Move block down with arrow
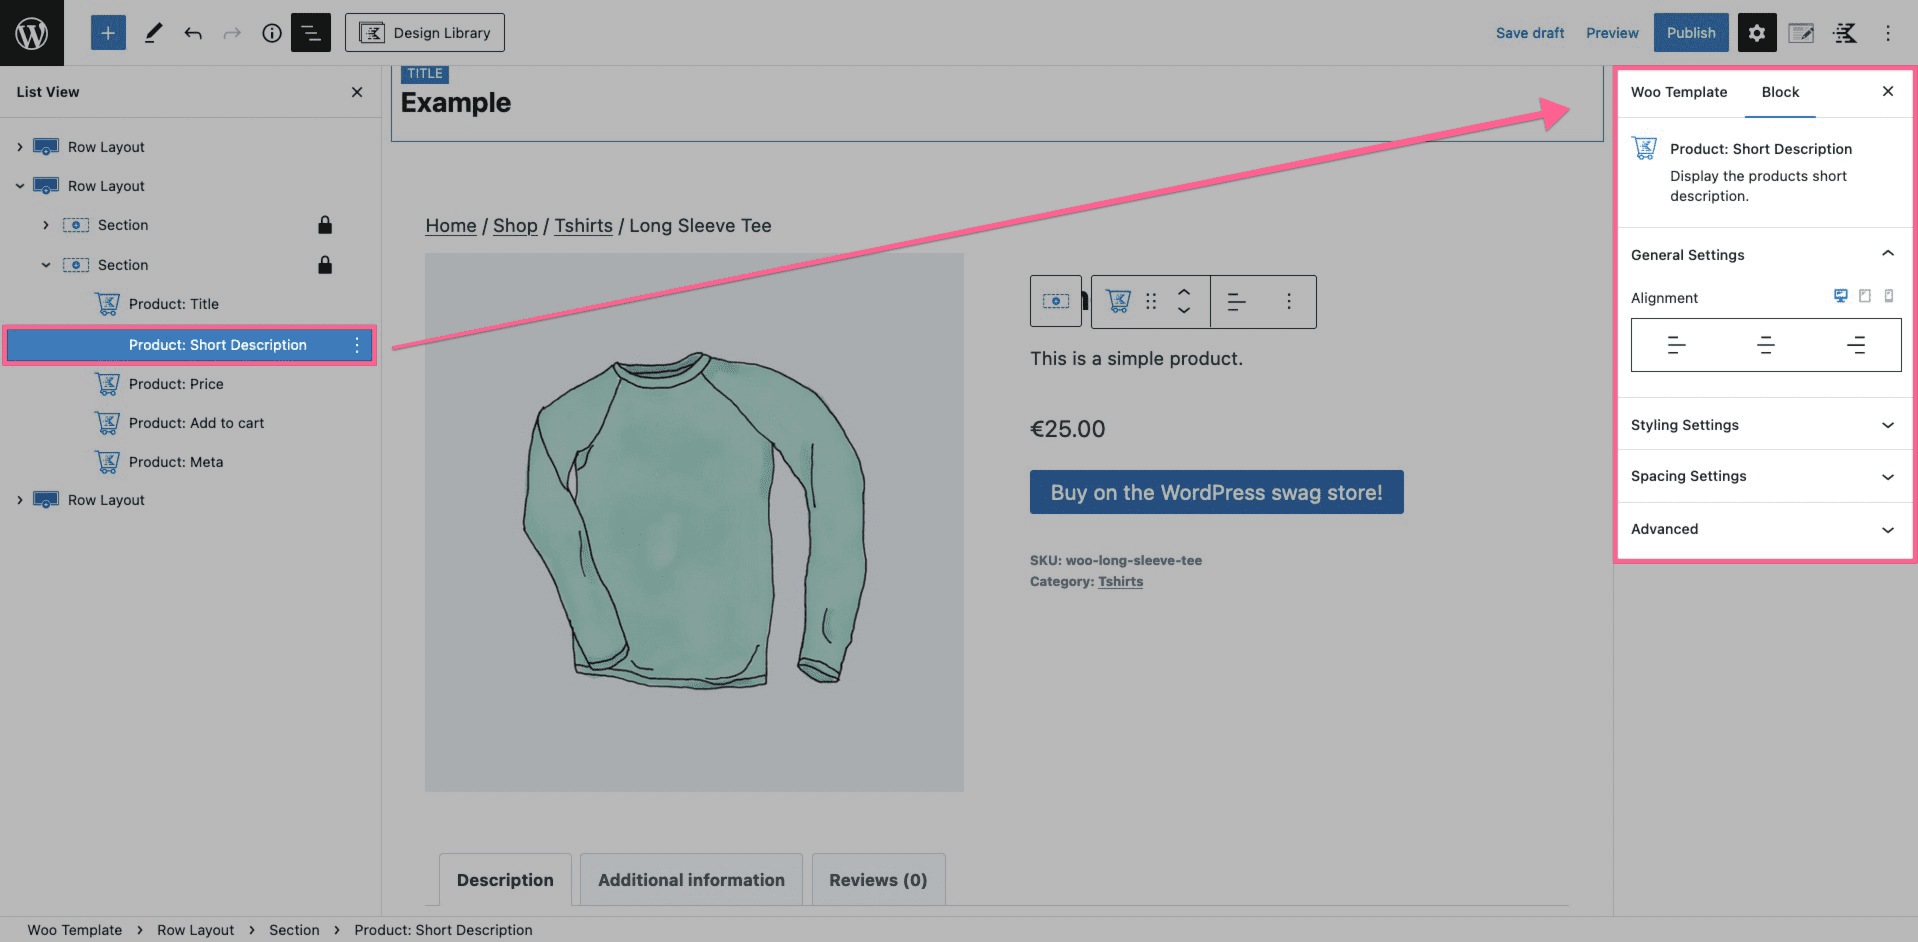 [1184, 310]
